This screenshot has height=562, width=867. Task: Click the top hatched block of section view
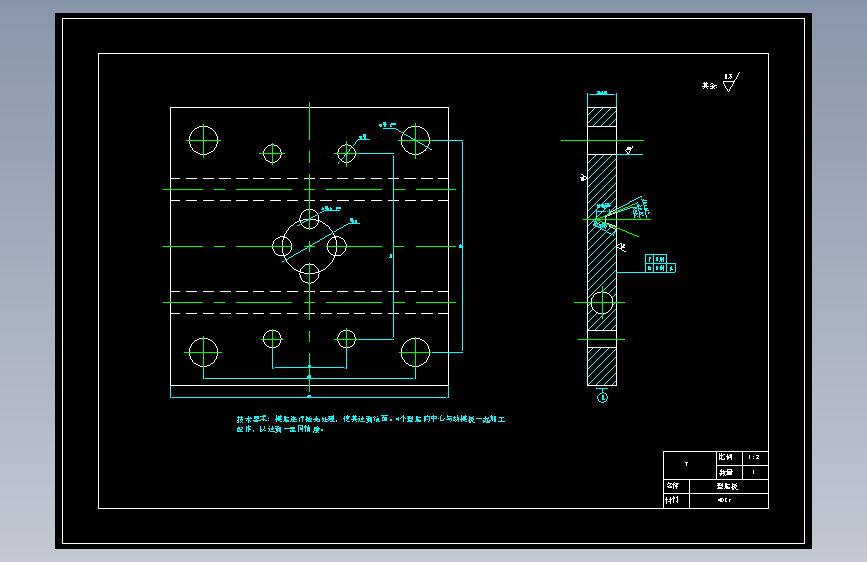pyautogui.click(x=602, y=117)
